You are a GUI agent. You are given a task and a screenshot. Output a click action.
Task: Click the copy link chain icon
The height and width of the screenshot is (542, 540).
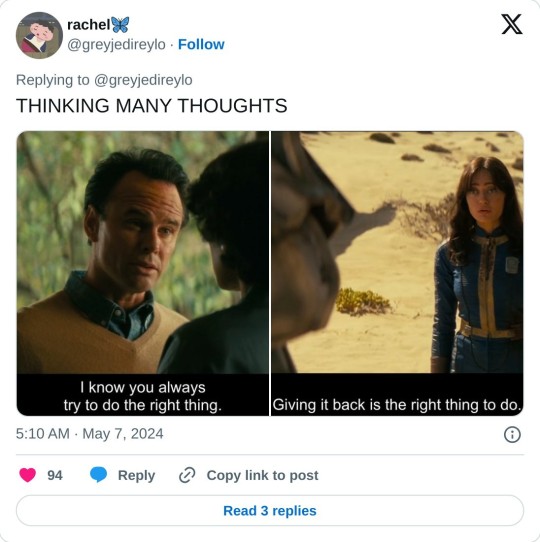pos(187,475)
